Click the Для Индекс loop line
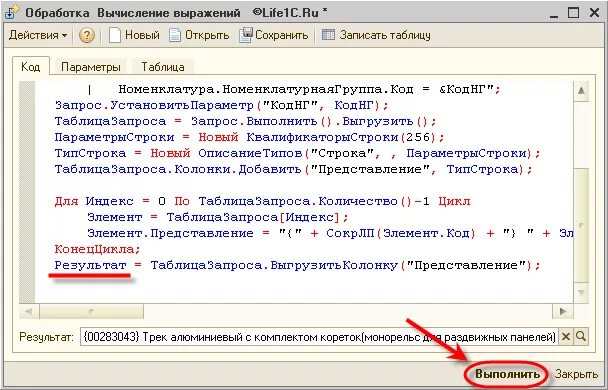This screenshot has width=608, height=390. tap(262, 201)
